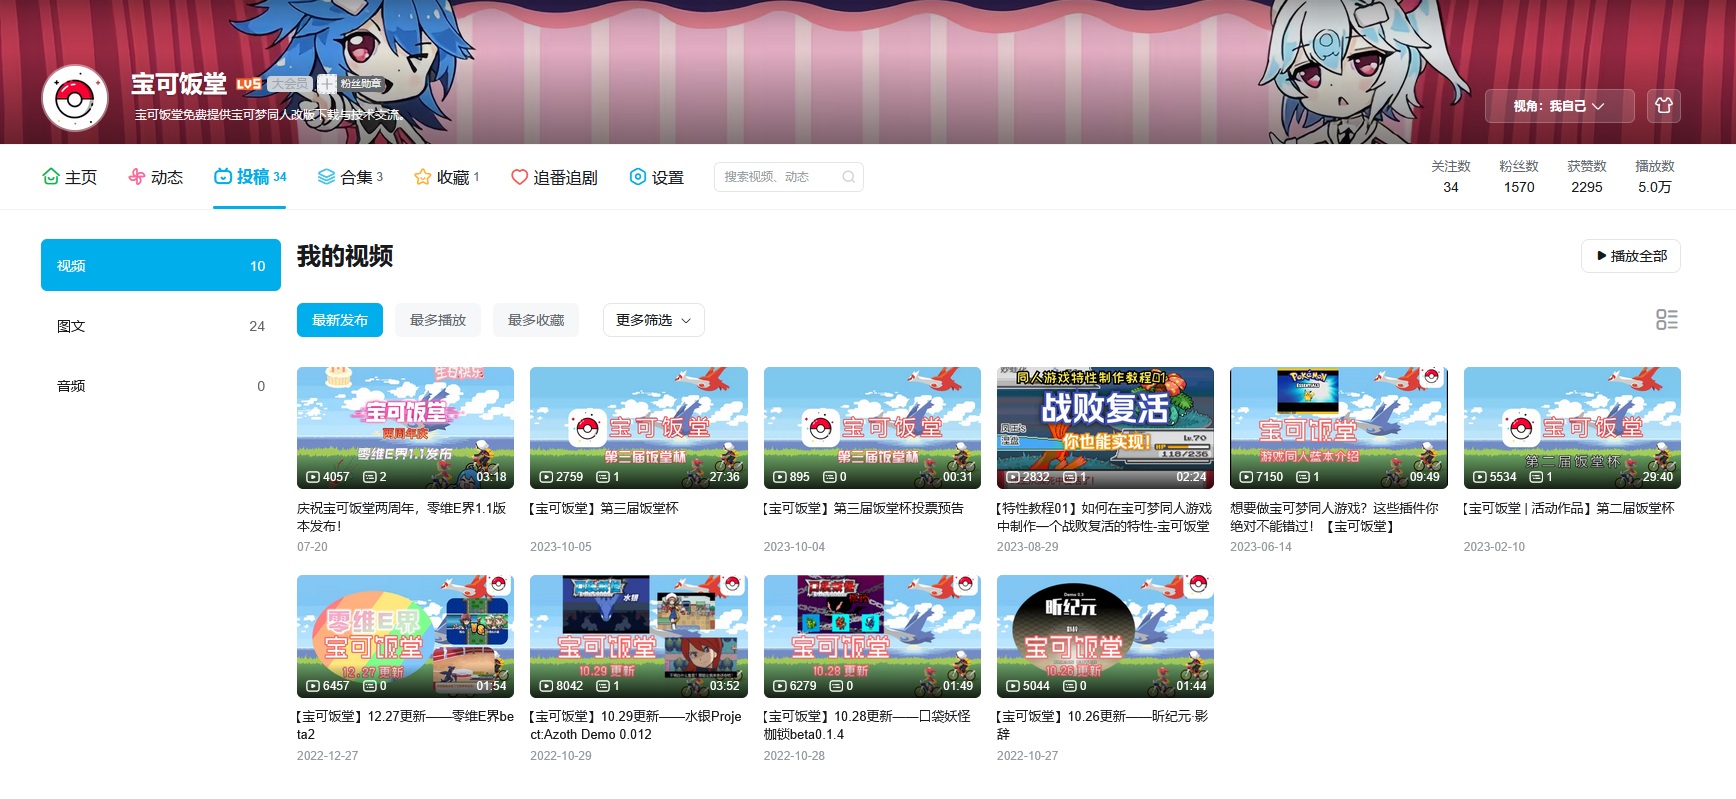Open the 动态 feed tab

(156, 177)
